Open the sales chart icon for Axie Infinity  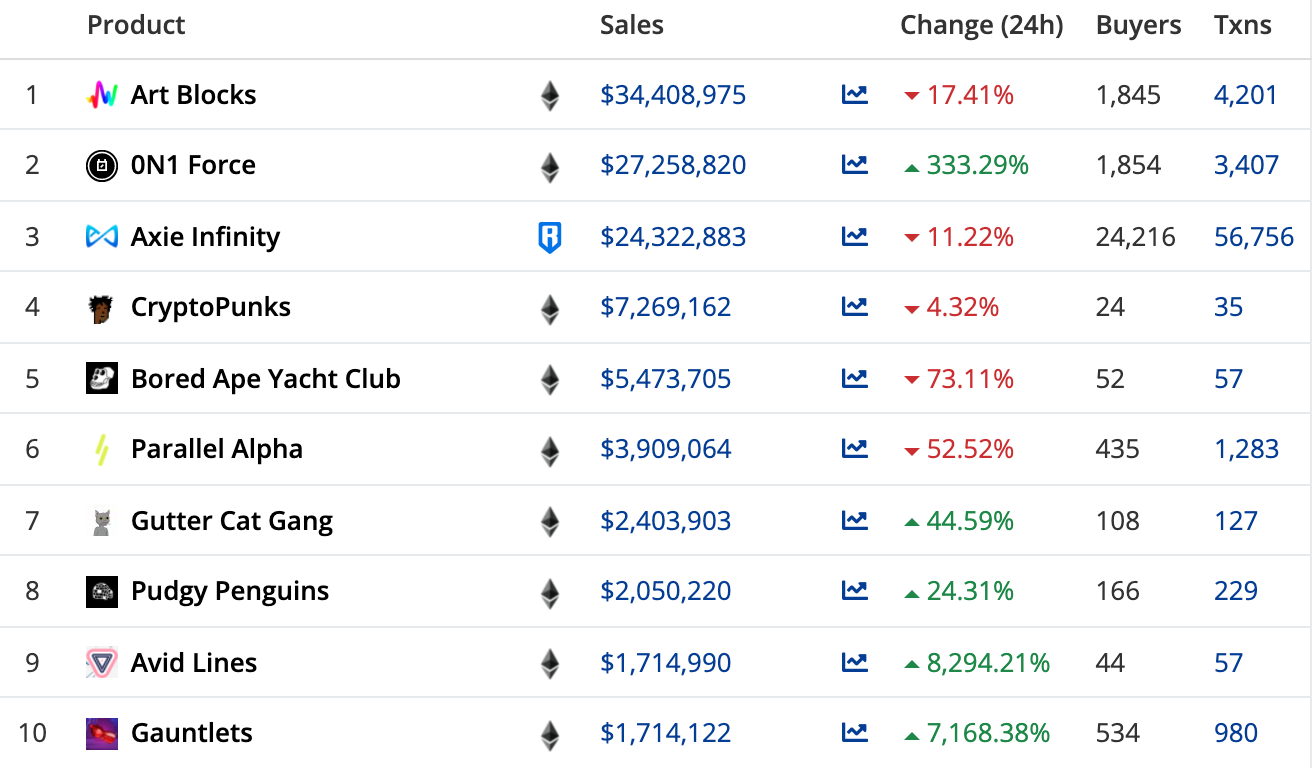[x=855, y=237]
